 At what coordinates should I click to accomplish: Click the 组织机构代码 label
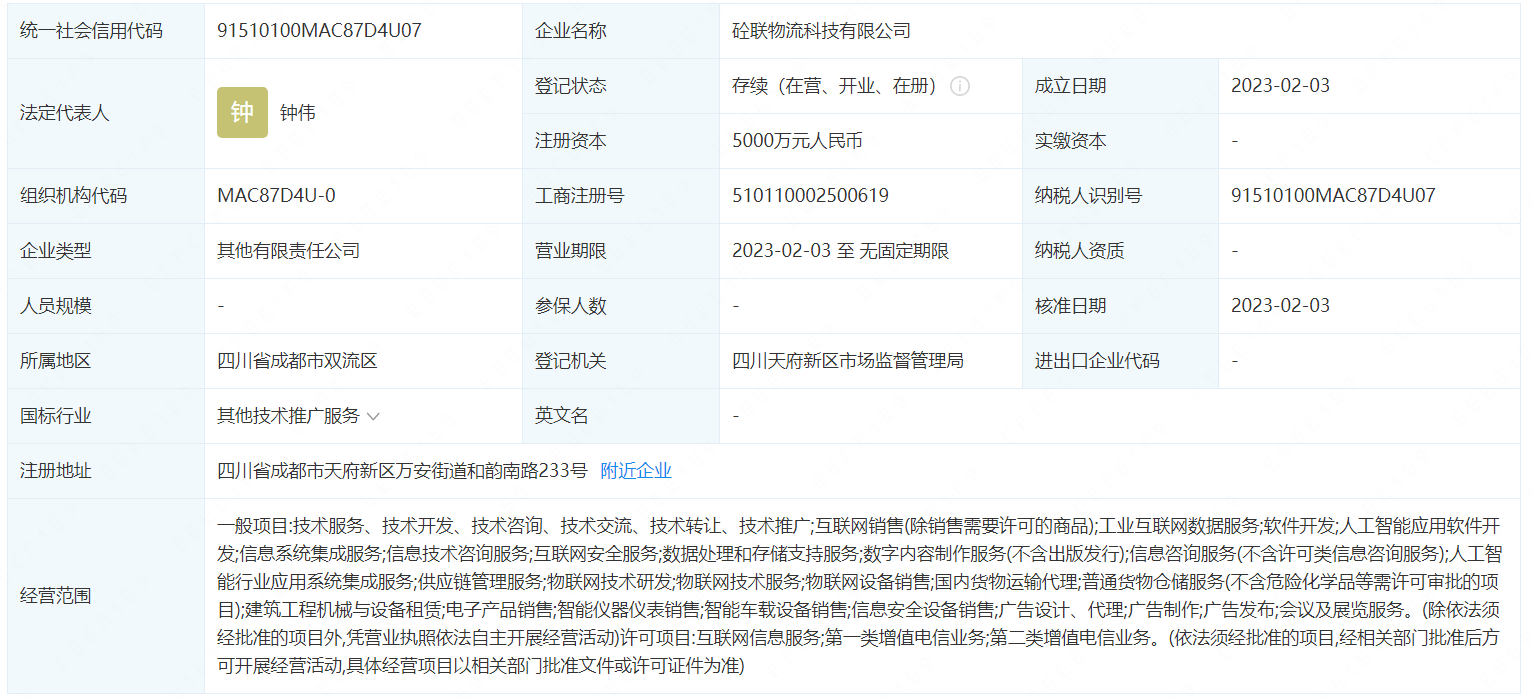[74, 196]
